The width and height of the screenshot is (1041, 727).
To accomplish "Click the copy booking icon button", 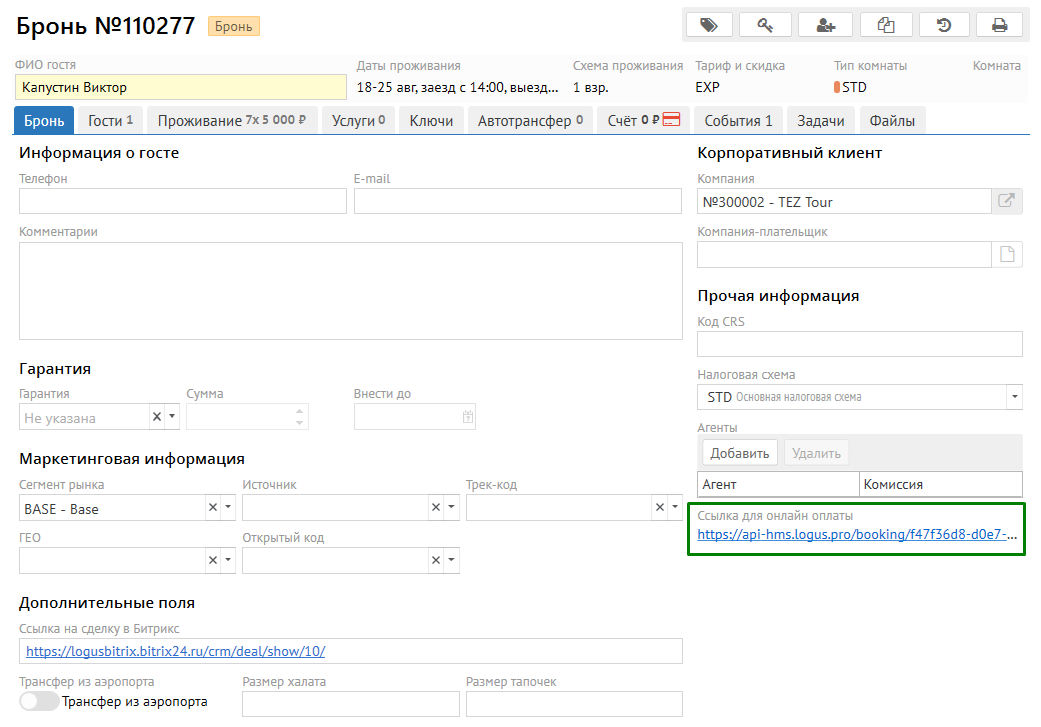I will (x=884, y=25).
